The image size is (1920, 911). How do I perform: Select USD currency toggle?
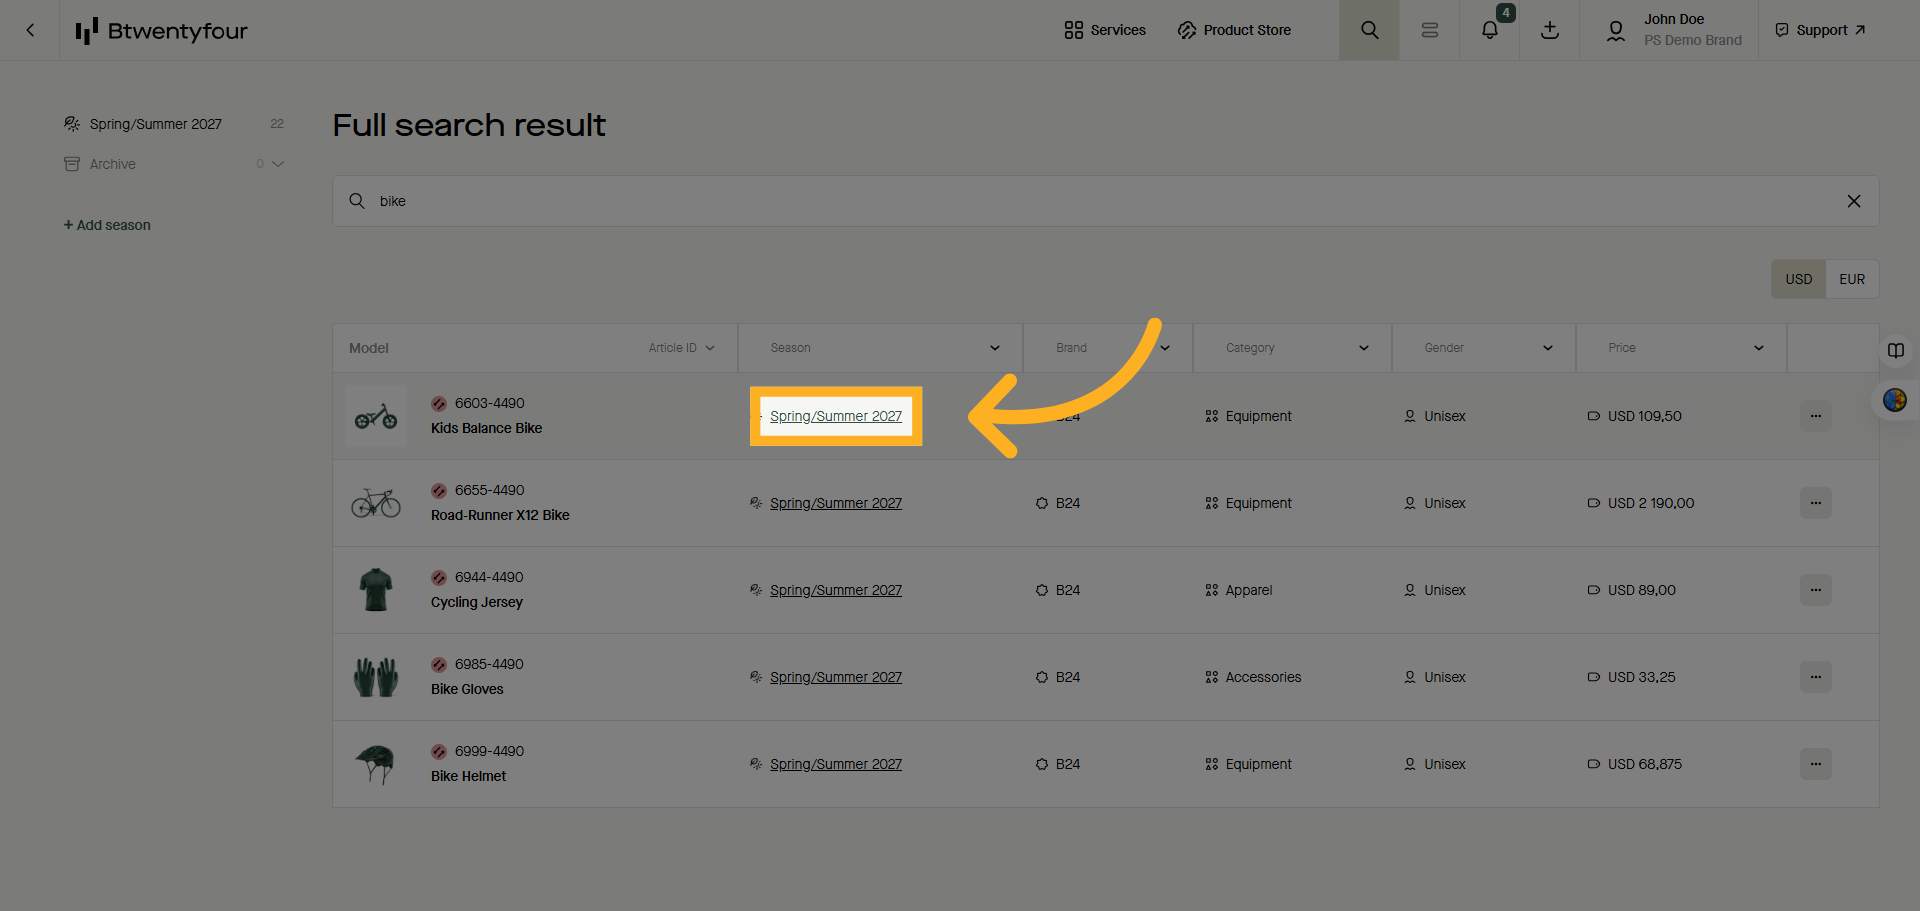click(1798, 279)
